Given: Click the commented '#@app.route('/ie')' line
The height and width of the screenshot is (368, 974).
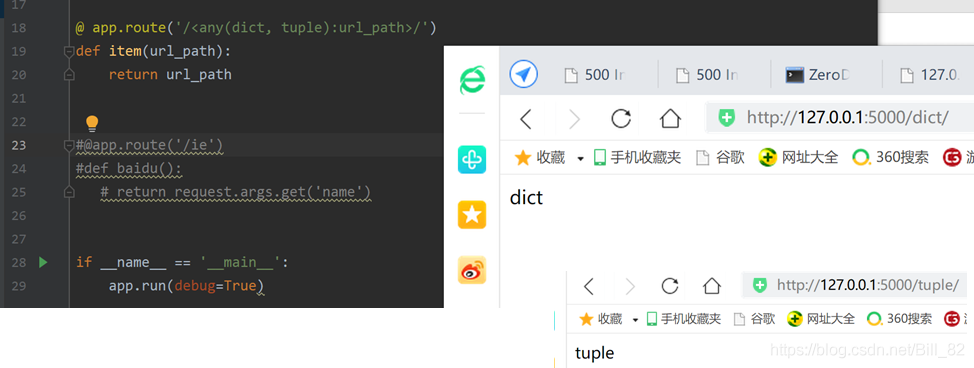Looking at the screenshot, I should pos(149,145).
